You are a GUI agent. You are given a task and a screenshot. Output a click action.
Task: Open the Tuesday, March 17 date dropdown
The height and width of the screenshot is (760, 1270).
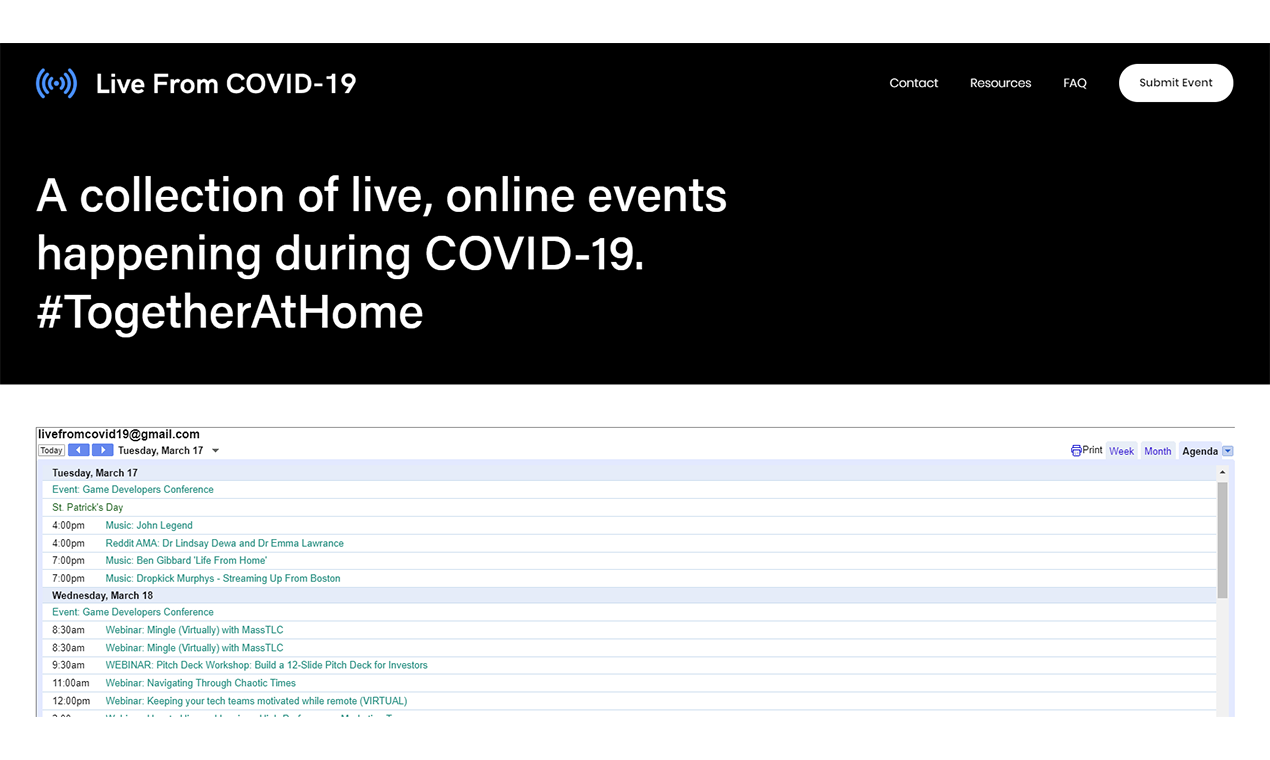click(215, 450)
